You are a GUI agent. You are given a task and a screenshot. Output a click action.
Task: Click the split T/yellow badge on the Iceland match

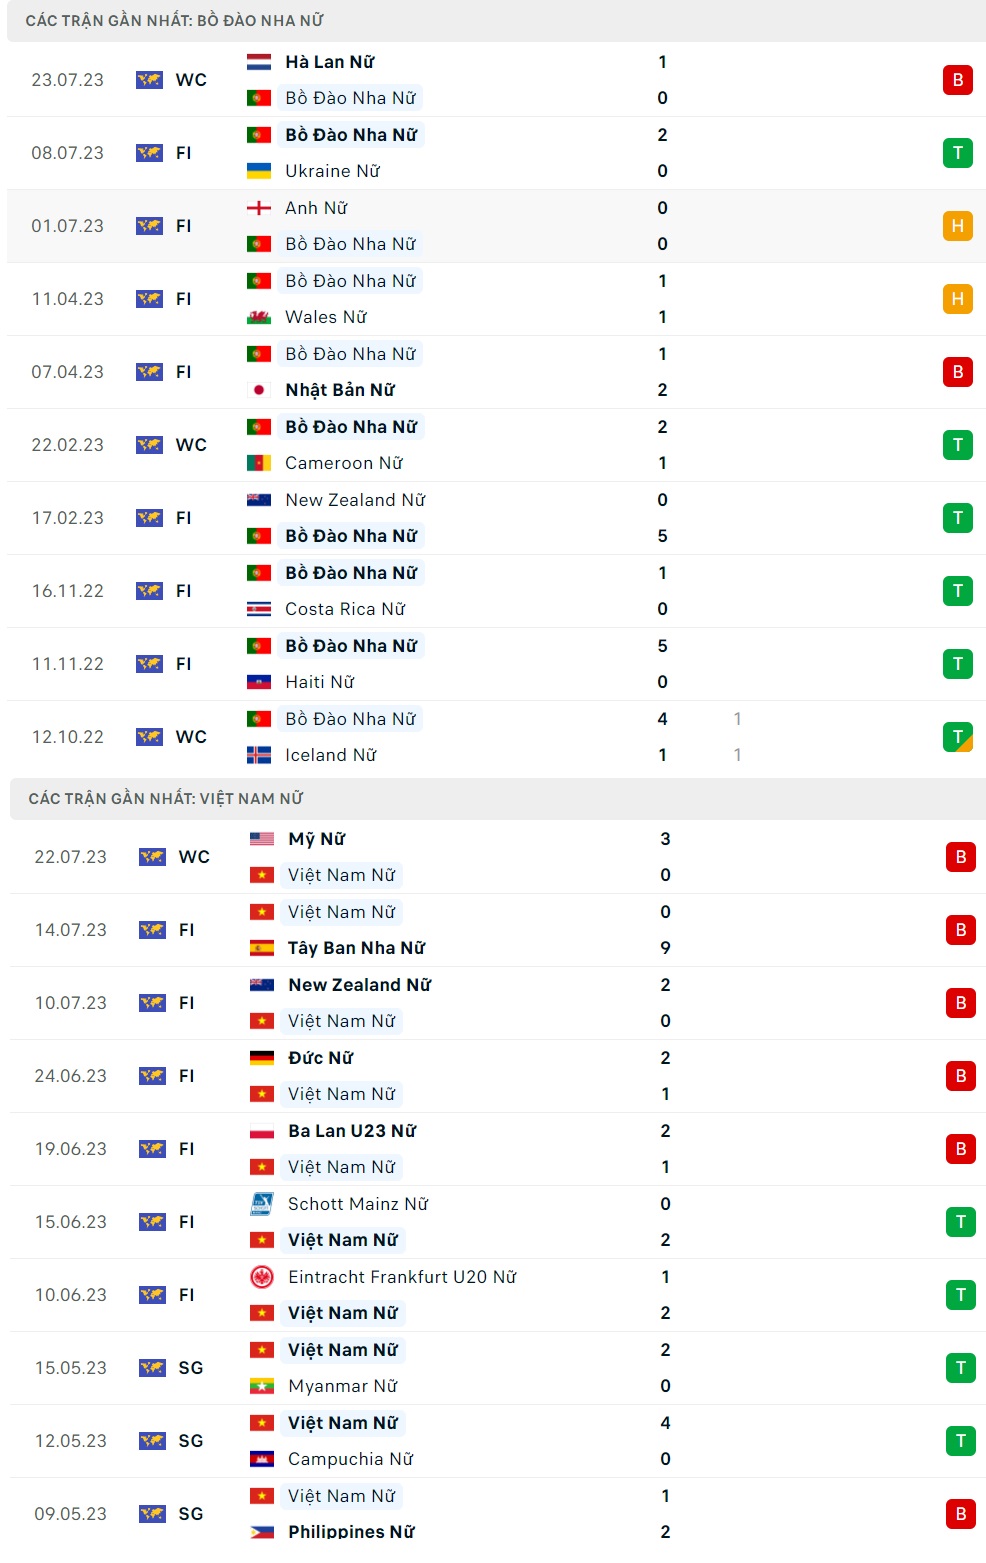(959, 737)
